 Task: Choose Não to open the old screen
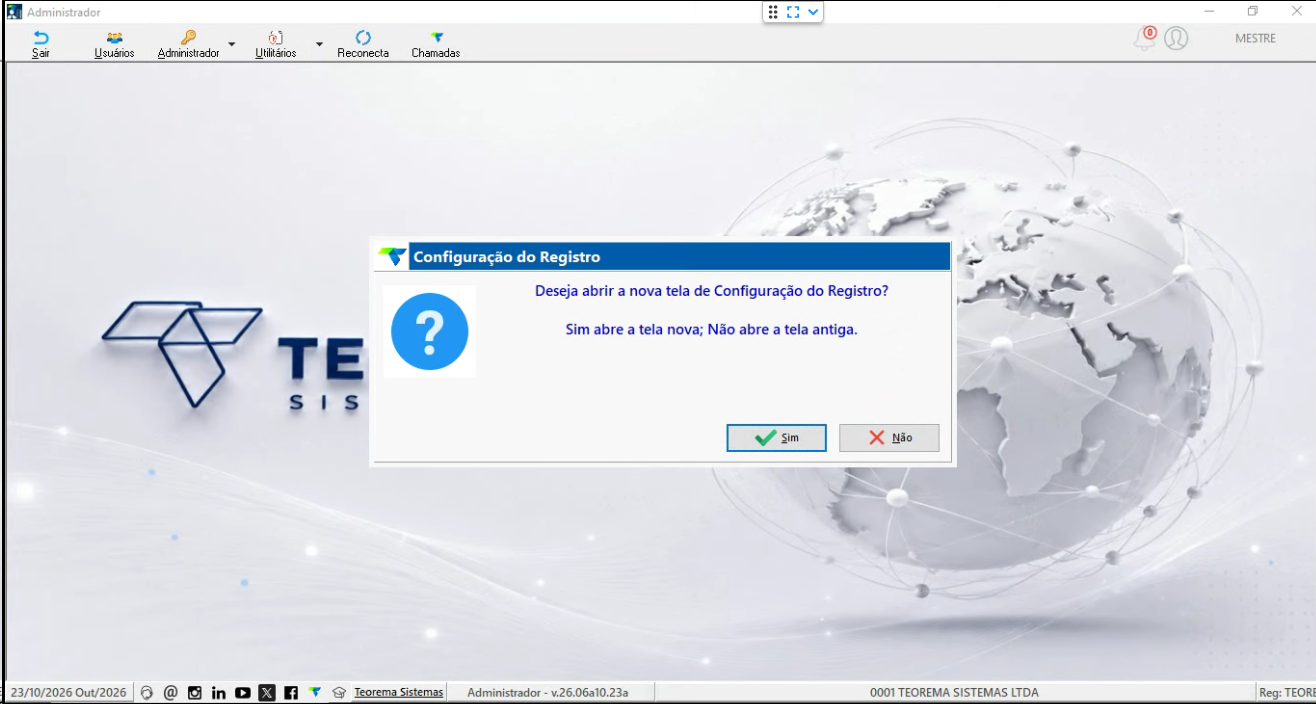[889, 438]
